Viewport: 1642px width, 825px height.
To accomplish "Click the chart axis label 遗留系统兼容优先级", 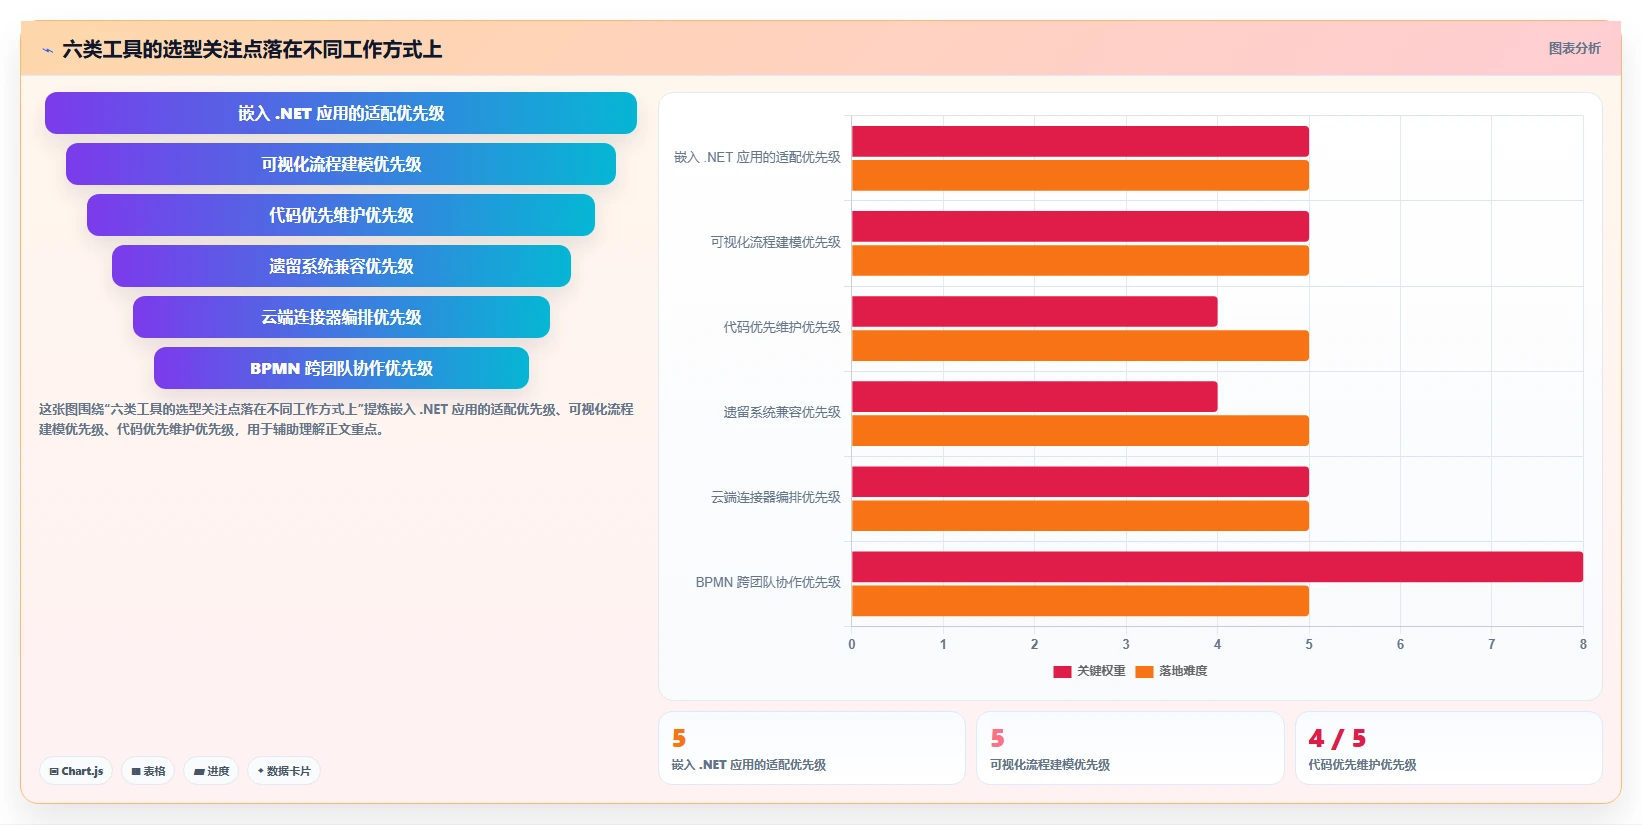I will [782, 413].
